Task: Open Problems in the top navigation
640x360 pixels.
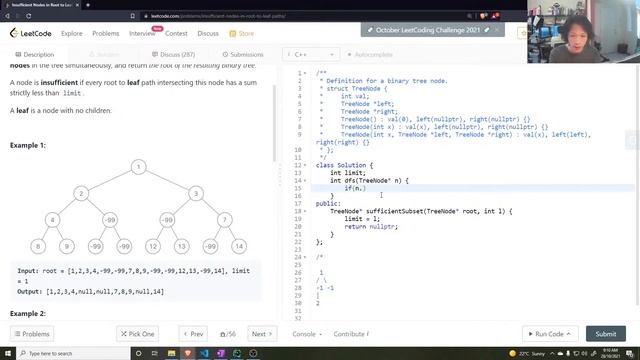Action: pos(106,33)
